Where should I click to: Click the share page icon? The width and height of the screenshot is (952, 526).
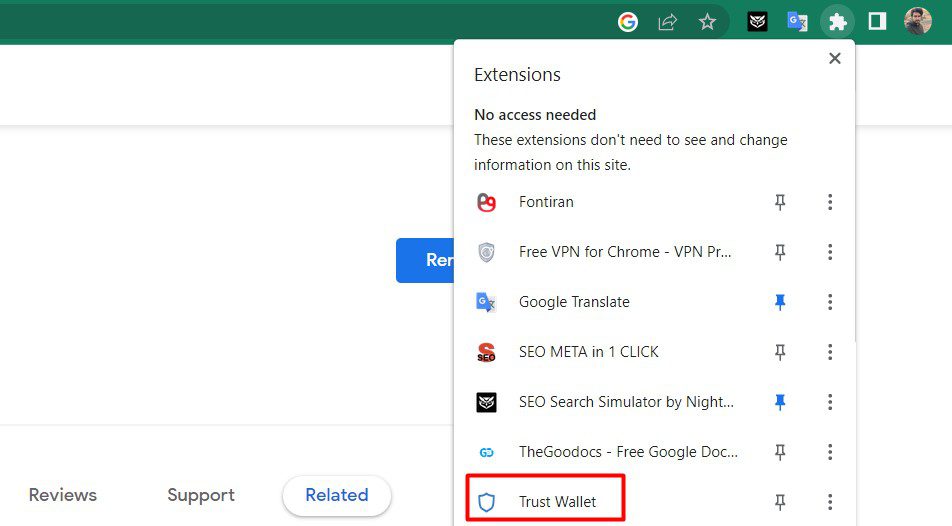point(667,21)
